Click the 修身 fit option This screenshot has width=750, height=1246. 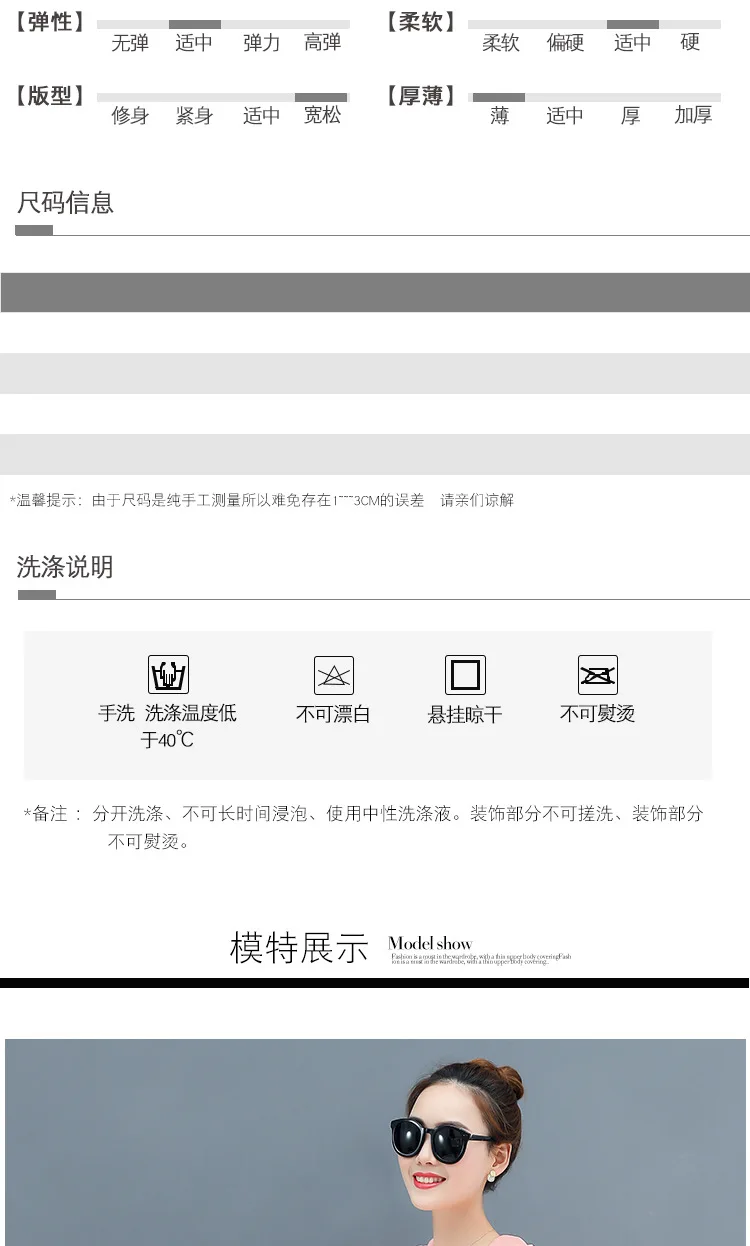130,116
